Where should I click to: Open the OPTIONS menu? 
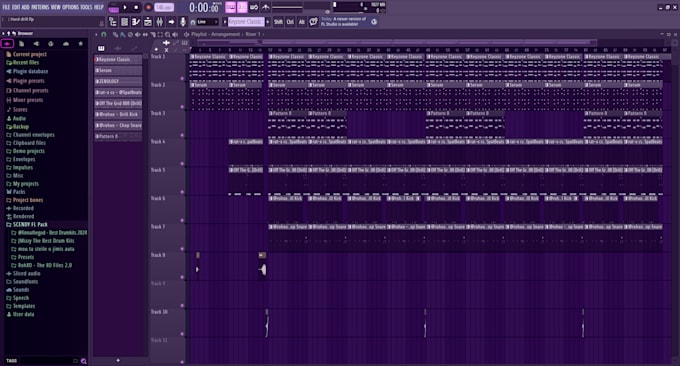pyautogui.click(x=70, y=7)
